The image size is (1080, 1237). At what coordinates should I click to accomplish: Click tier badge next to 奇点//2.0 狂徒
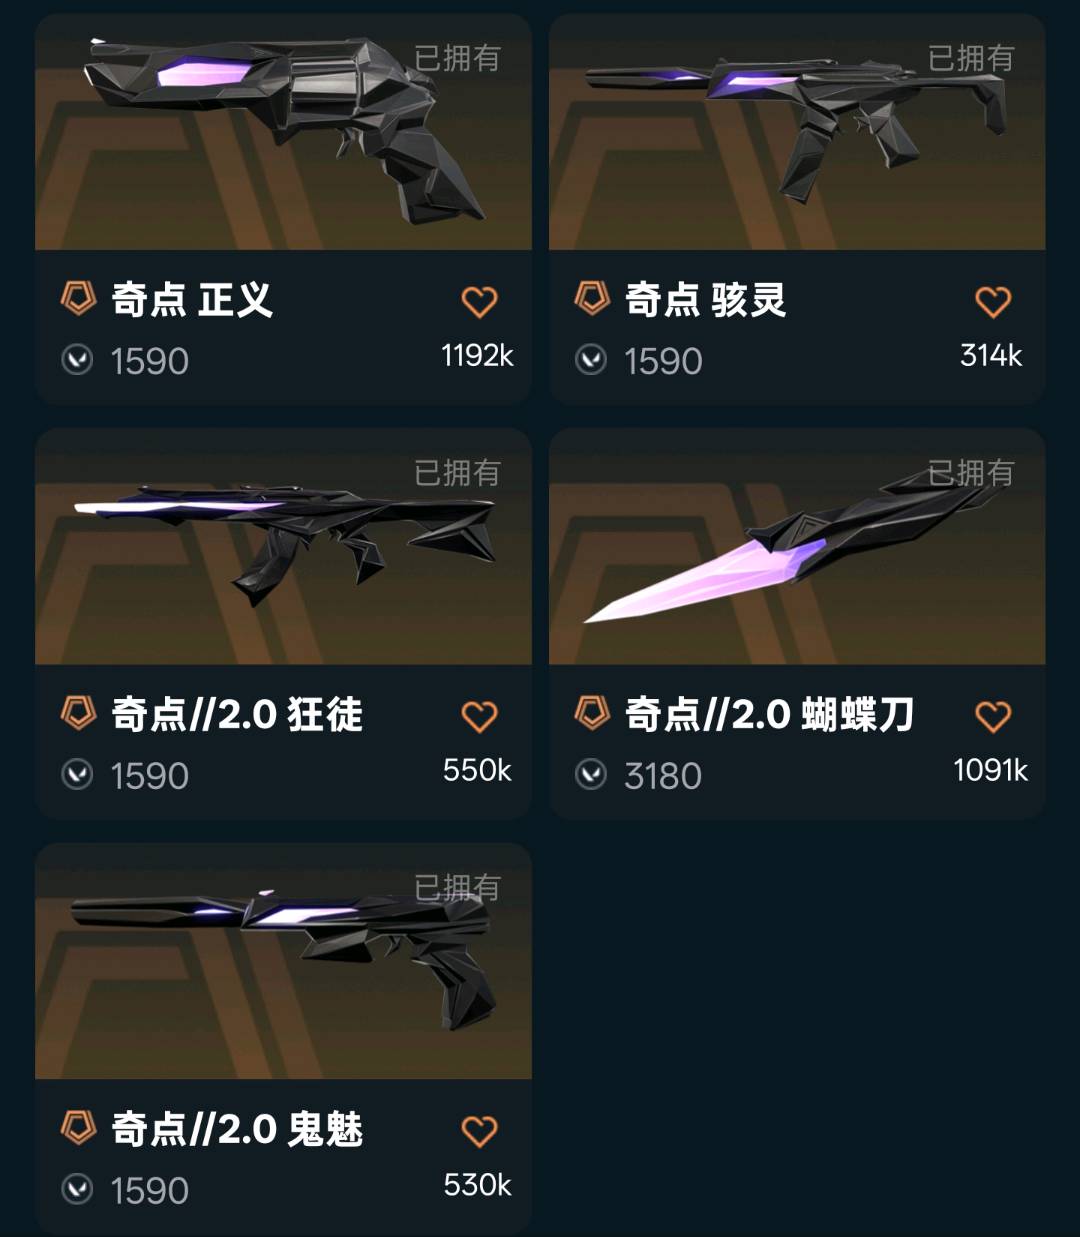point(78,713)
